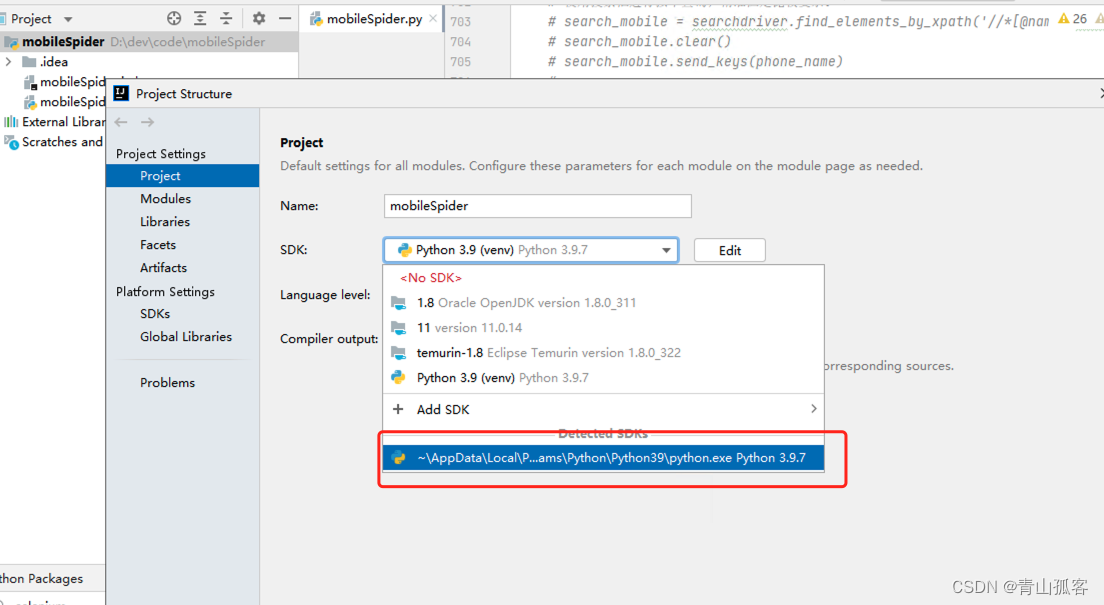Click the expand all icon in Project panel
Viewport: 1104px width, 605px height.
pyautogui.click(x=201, y=18)
